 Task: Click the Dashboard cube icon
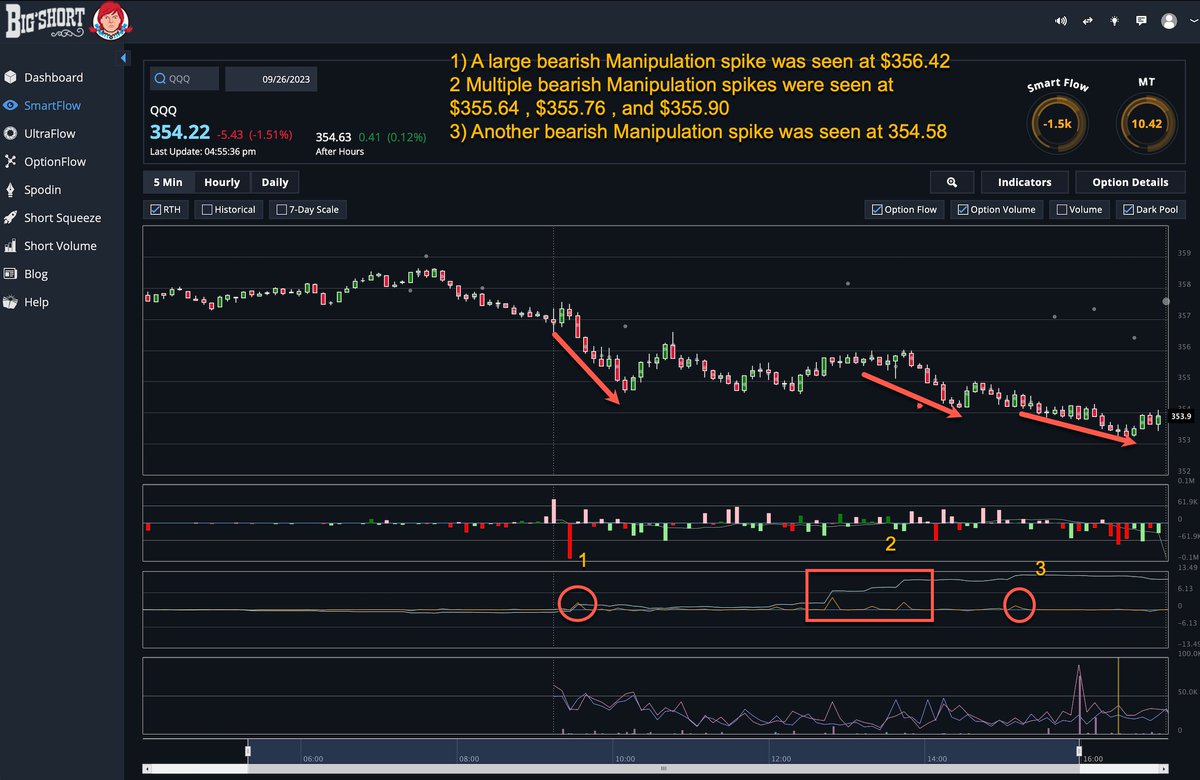pos(11,77)
